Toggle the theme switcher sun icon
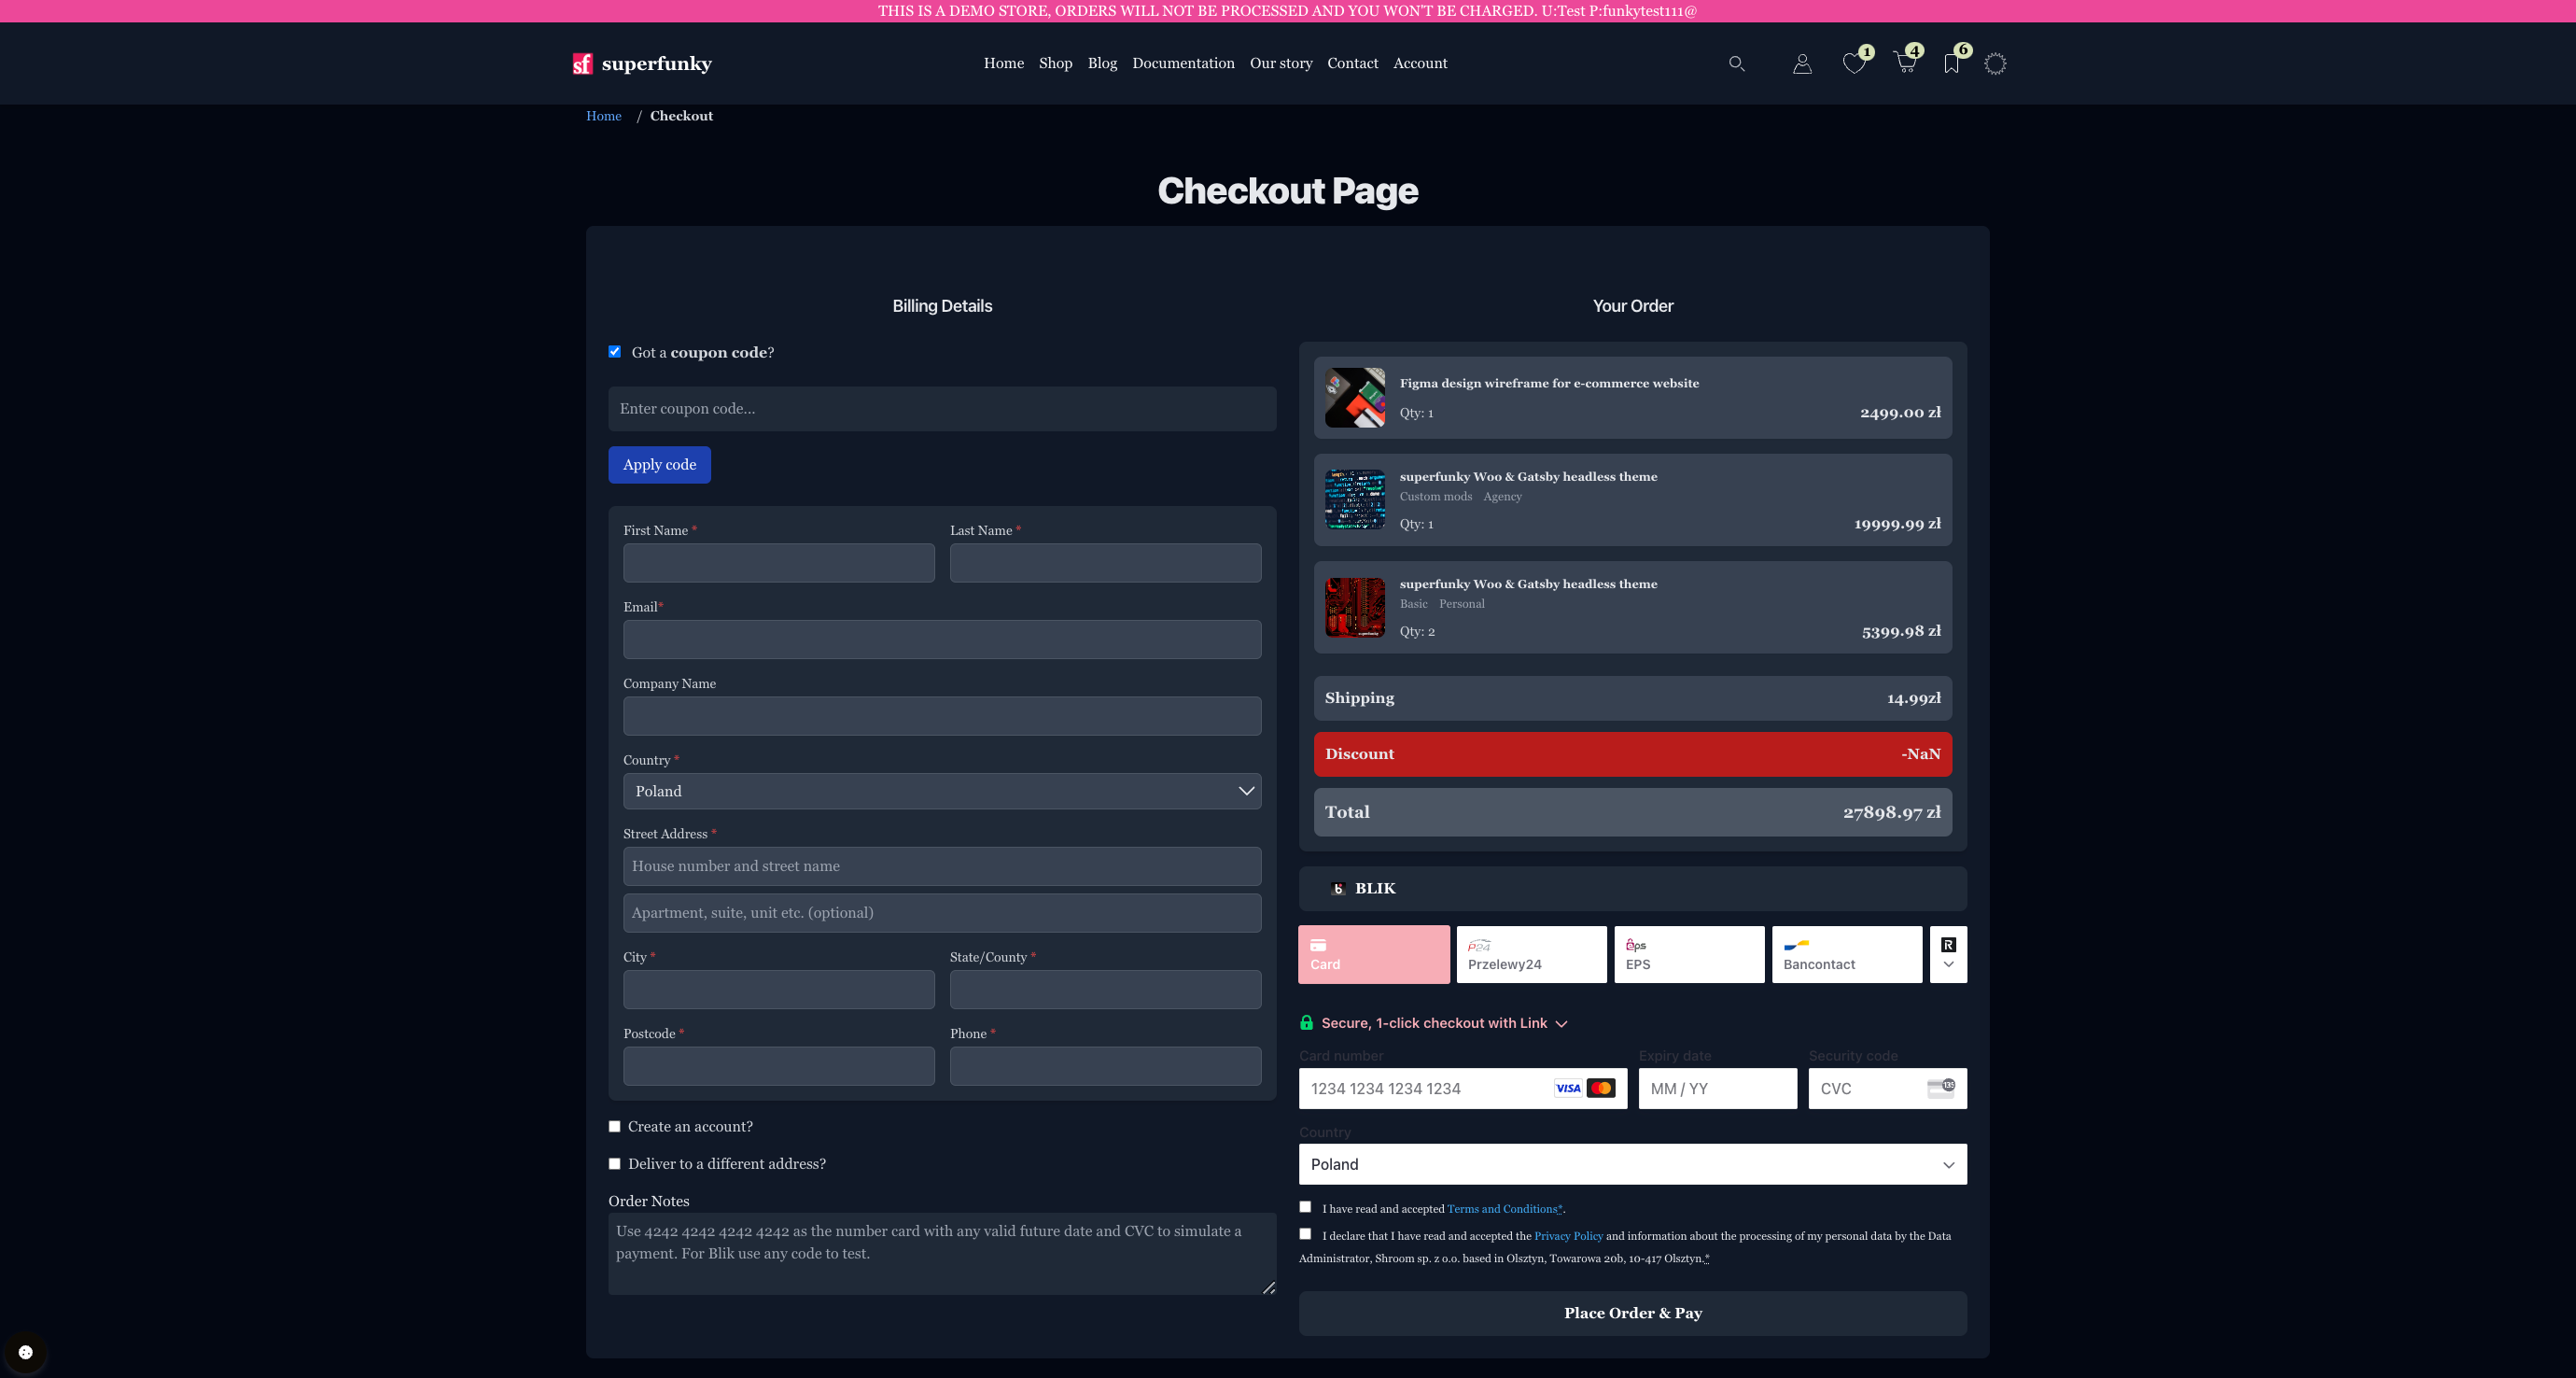This screenshot has height=1378, width=2576. [x=1995, y=64]
